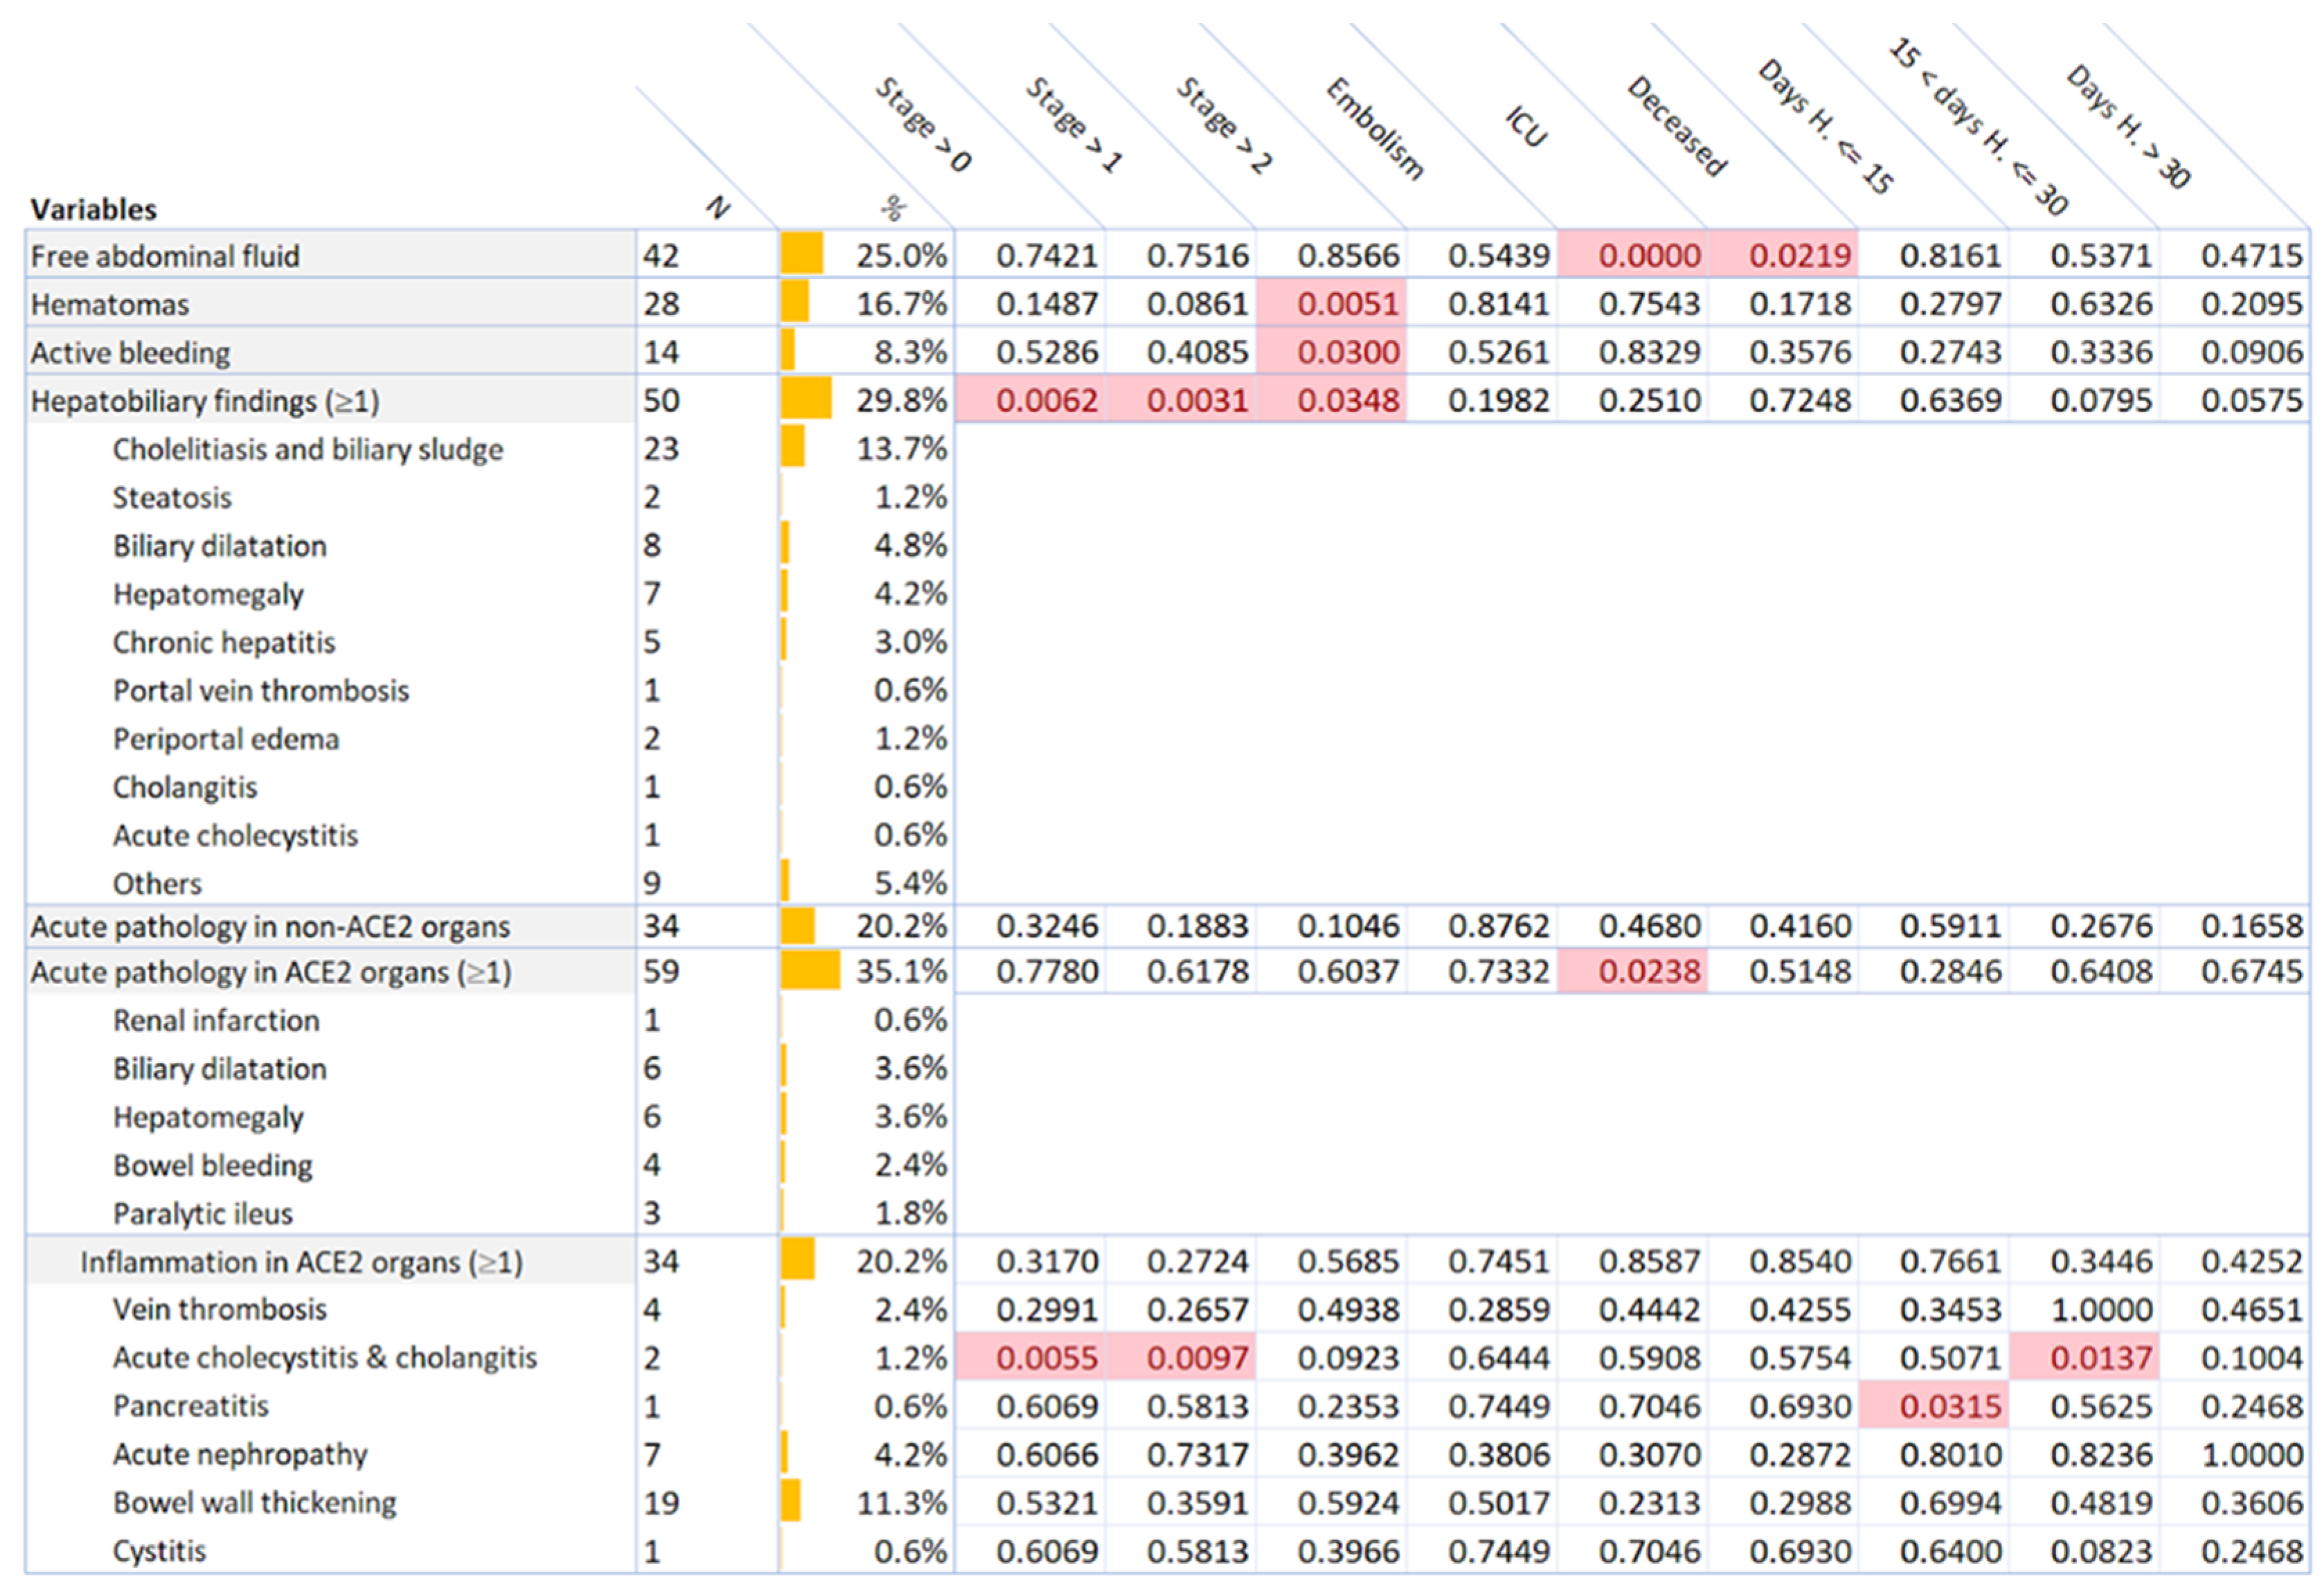Select the Hematomas row label
The image size is (2324, 1592).
tap(110, 304)
